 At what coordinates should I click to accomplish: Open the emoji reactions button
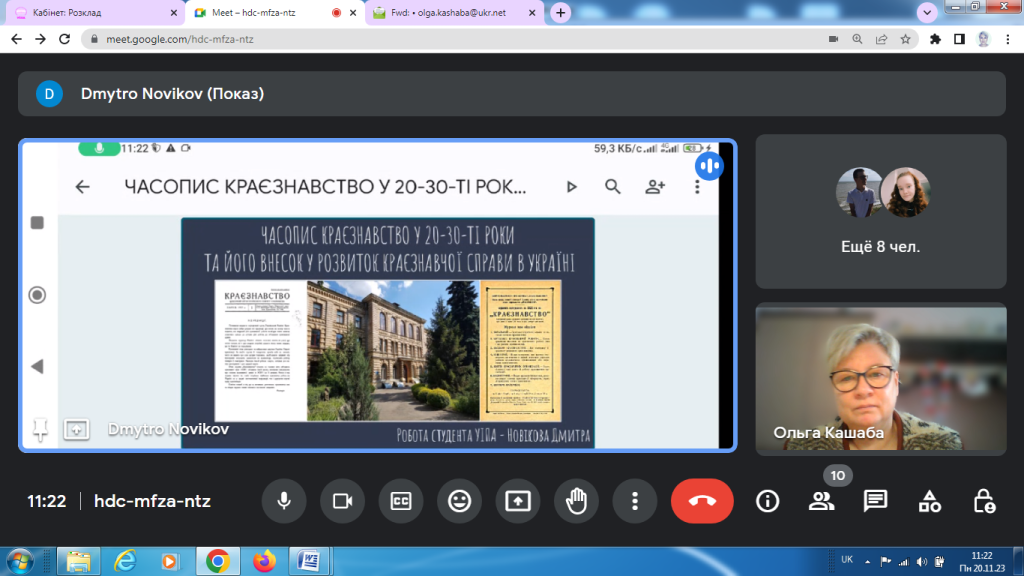click(459, 501)
